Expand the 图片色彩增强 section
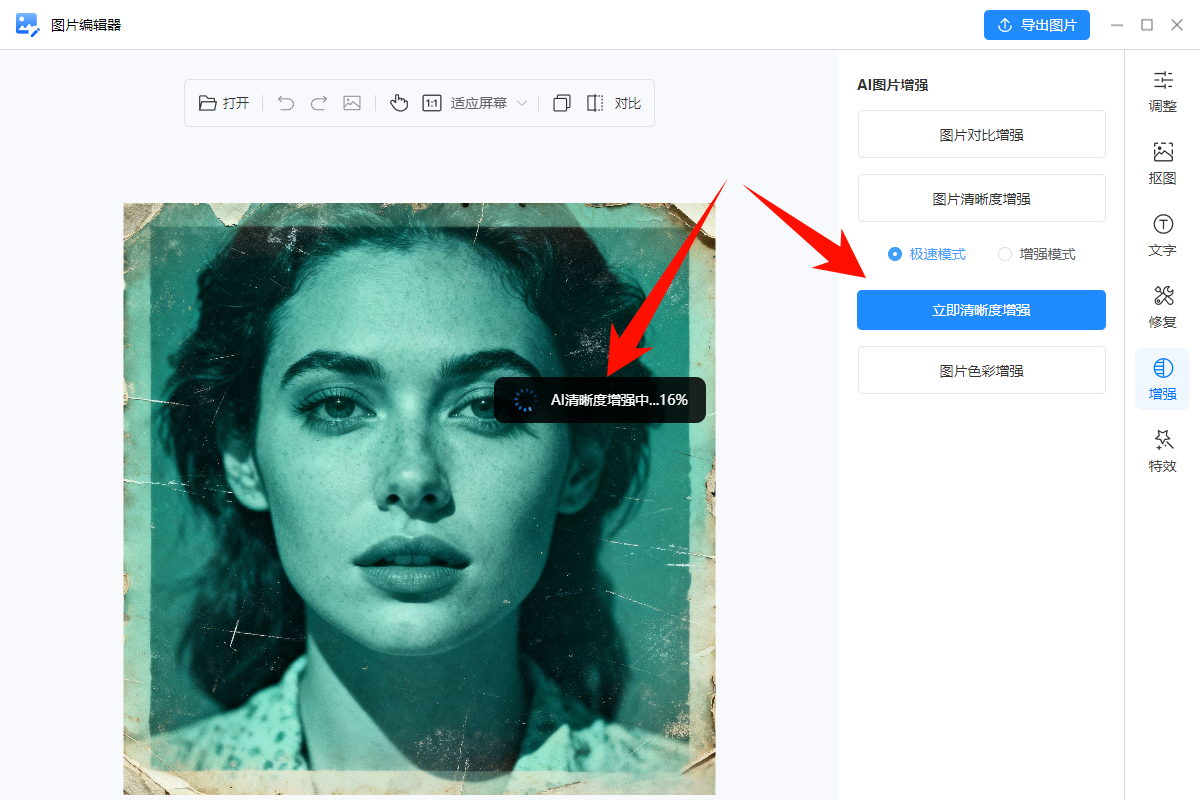This screenshot has width=1200, height=800. (981, 371)
